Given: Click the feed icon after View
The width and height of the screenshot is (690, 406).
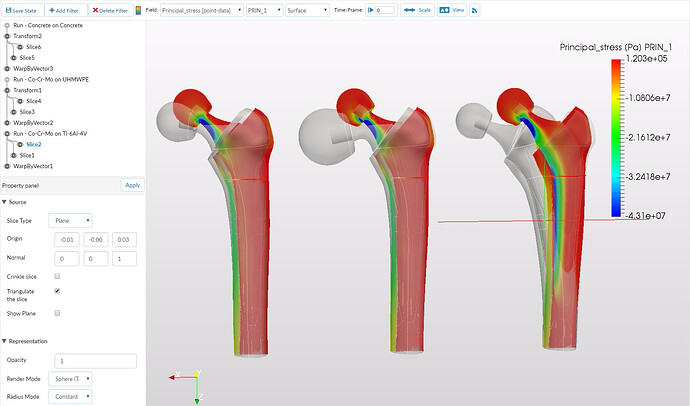Looking at the screenshot, I should (474, 10).
